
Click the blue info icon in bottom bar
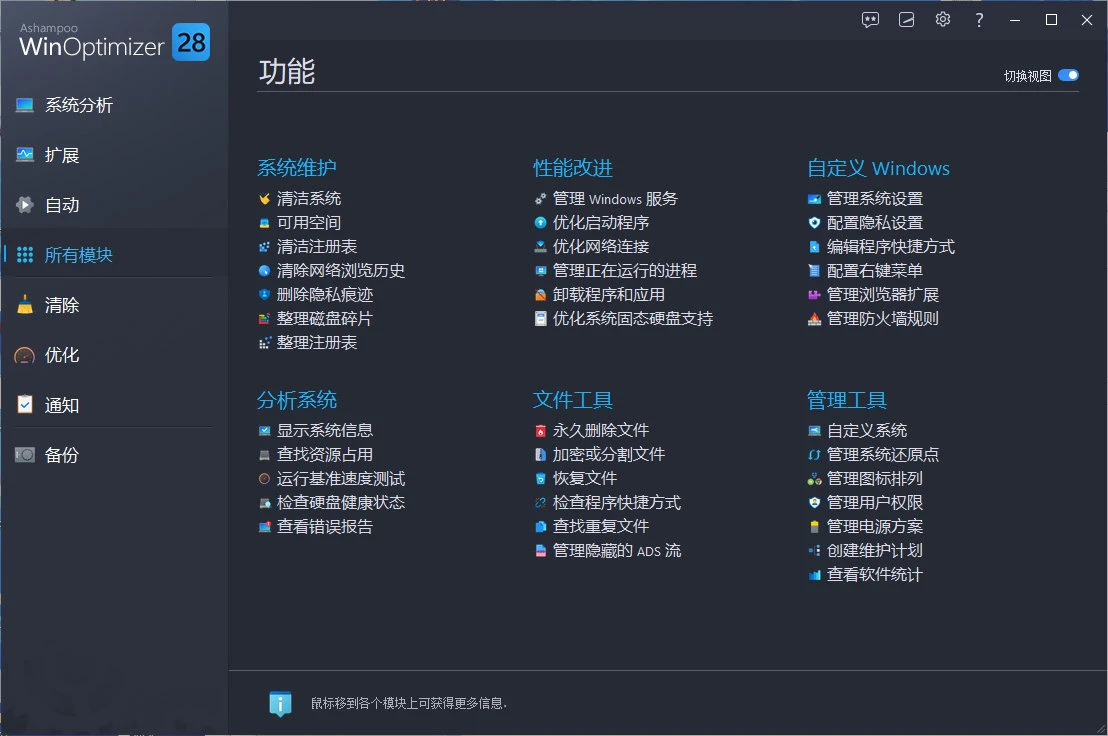[x=278, y=703]
